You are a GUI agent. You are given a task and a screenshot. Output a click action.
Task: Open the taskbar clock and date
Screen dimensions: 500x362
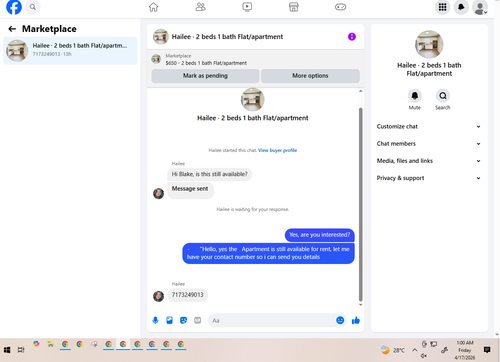point(465,350)
